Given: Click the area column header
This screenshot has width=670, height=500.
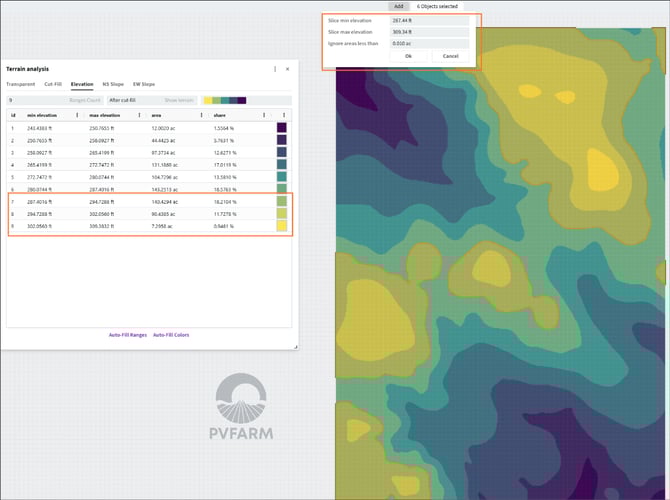Looking at the screenshot, I should pos(156,115).
